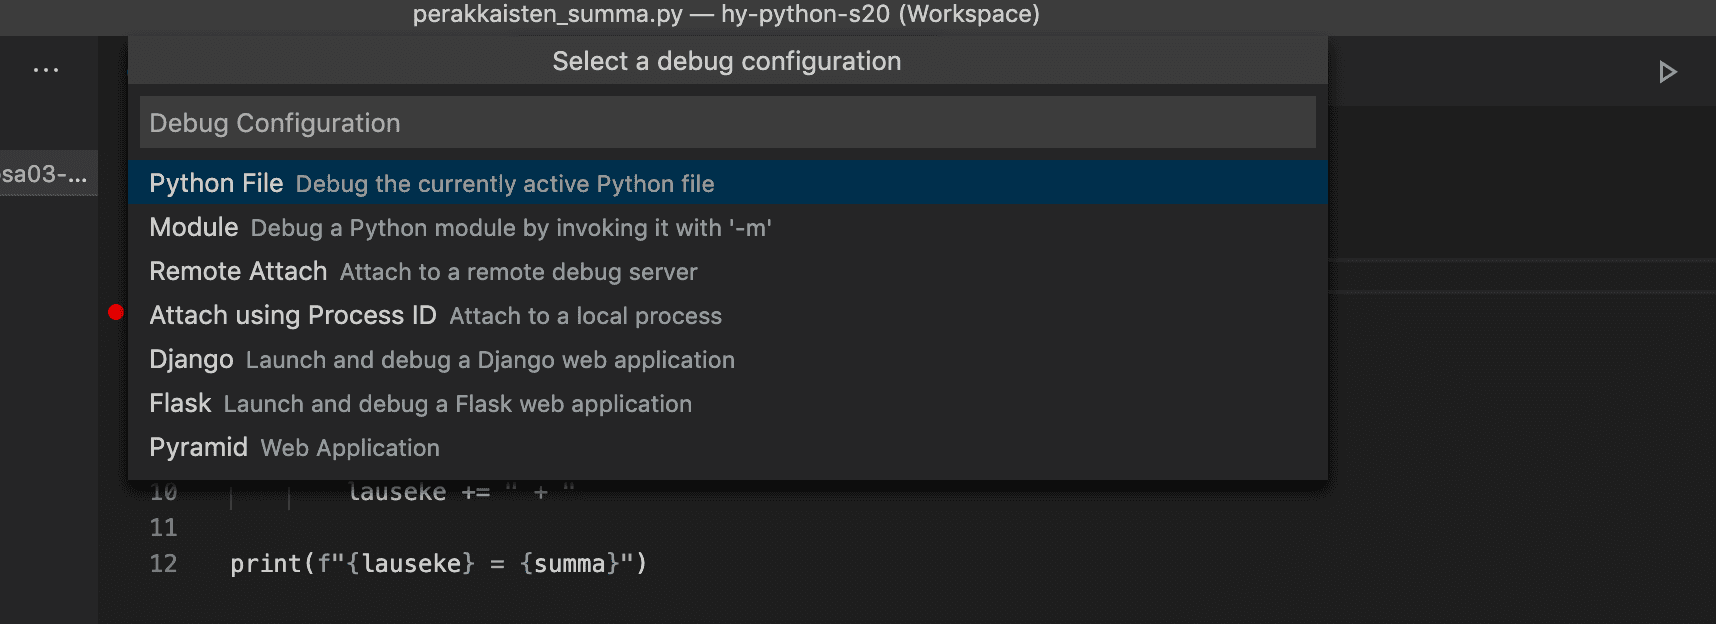Open the three-dot more actions menu
Viewport: 1716px width, 624px height.
coord(46,70)
